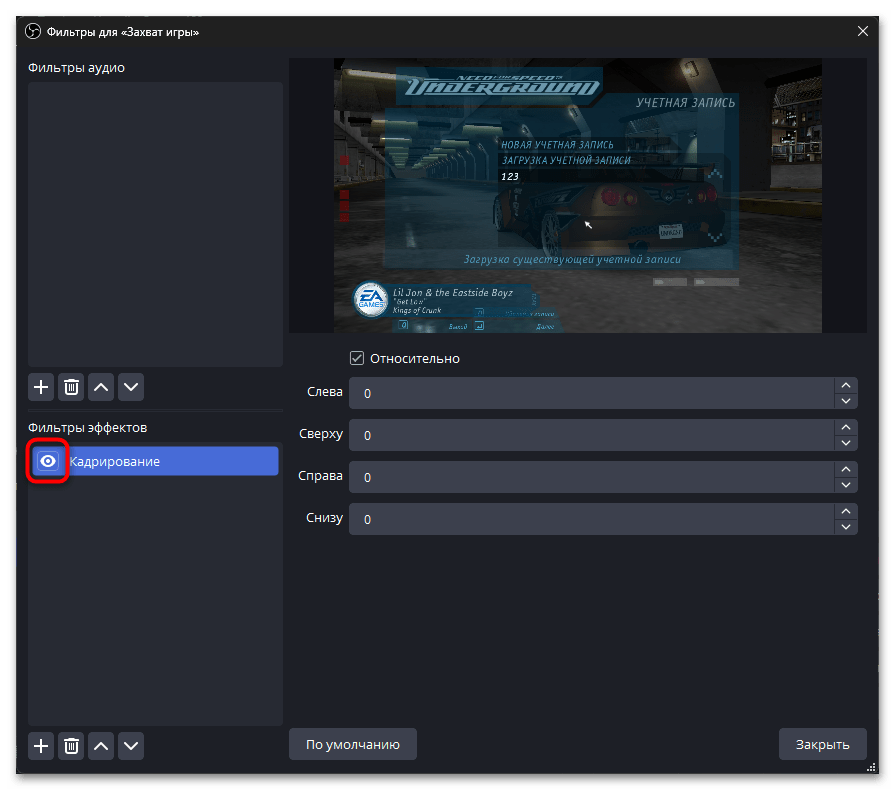Toggle visibility eye of Кадрирование filter
This screenshot has width=895, height=790.
pos(48,461)
